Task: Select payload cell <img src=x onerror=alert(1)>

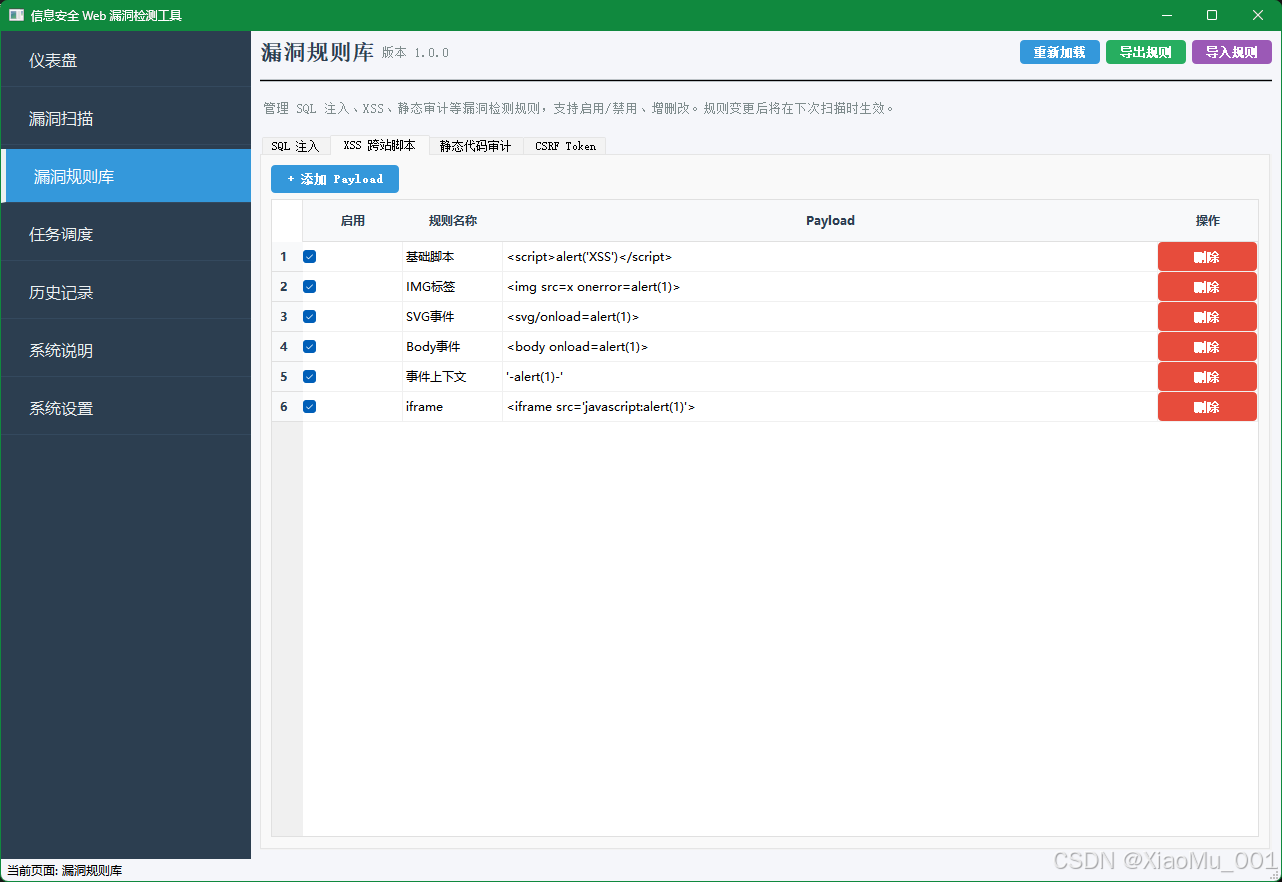Action: point(830,287)
